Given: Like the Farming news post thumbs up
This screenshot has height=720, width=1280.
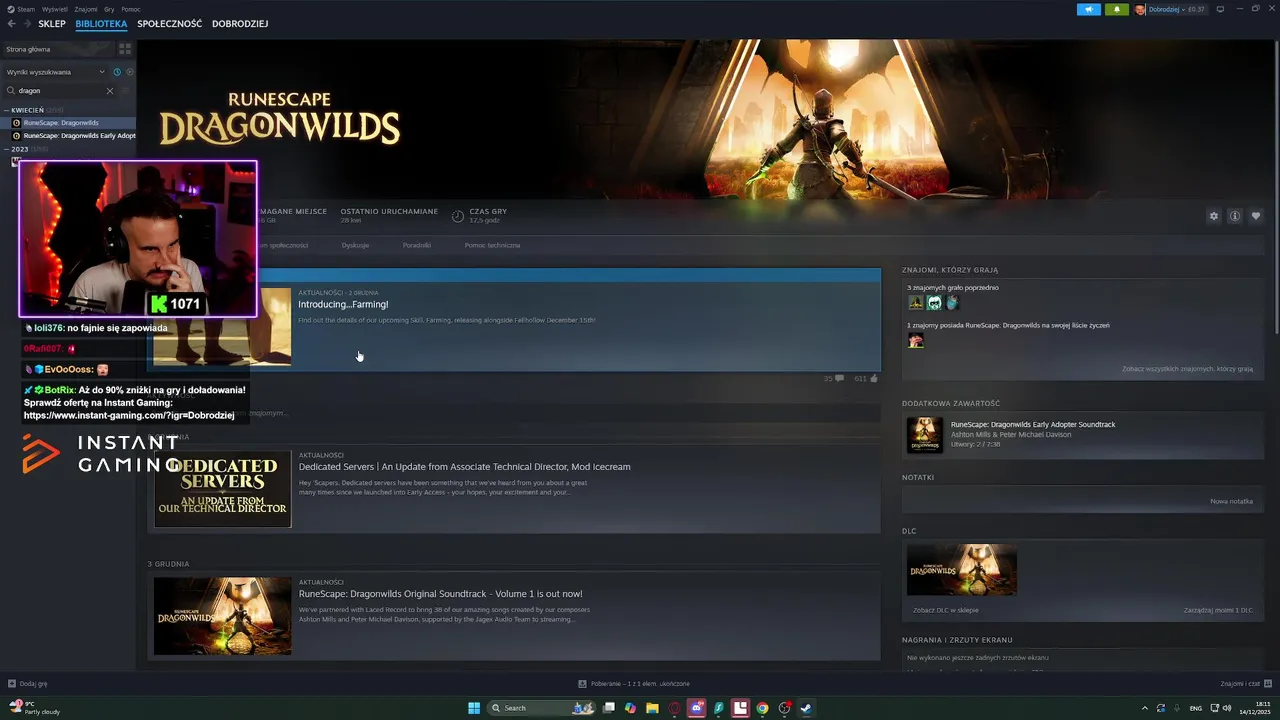Looking at the screenshot, I should click(866, 379).
